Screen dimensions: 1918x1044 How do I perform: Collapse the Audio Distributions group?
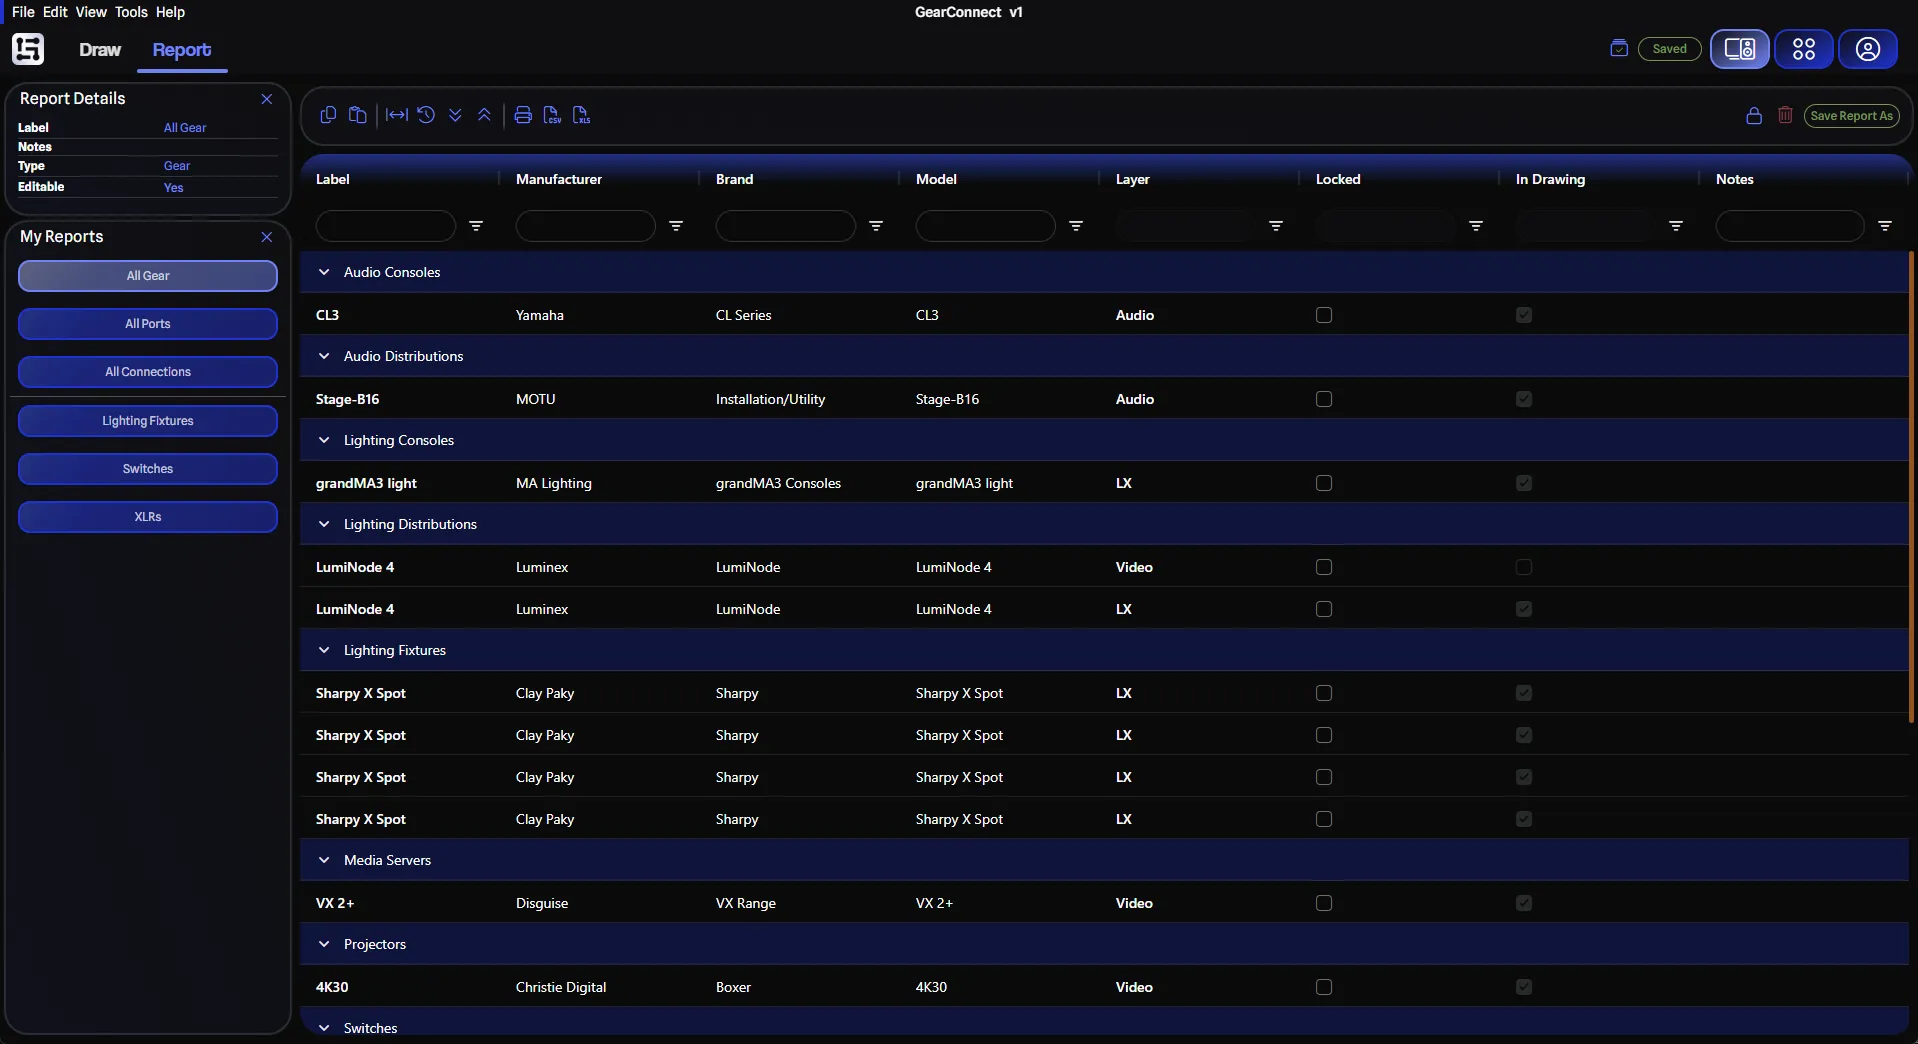[324, 356]
